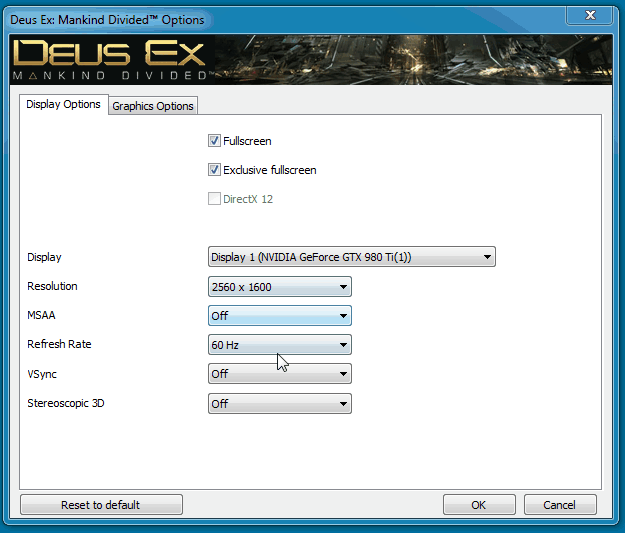Click the Cancel button

(560, 505)
